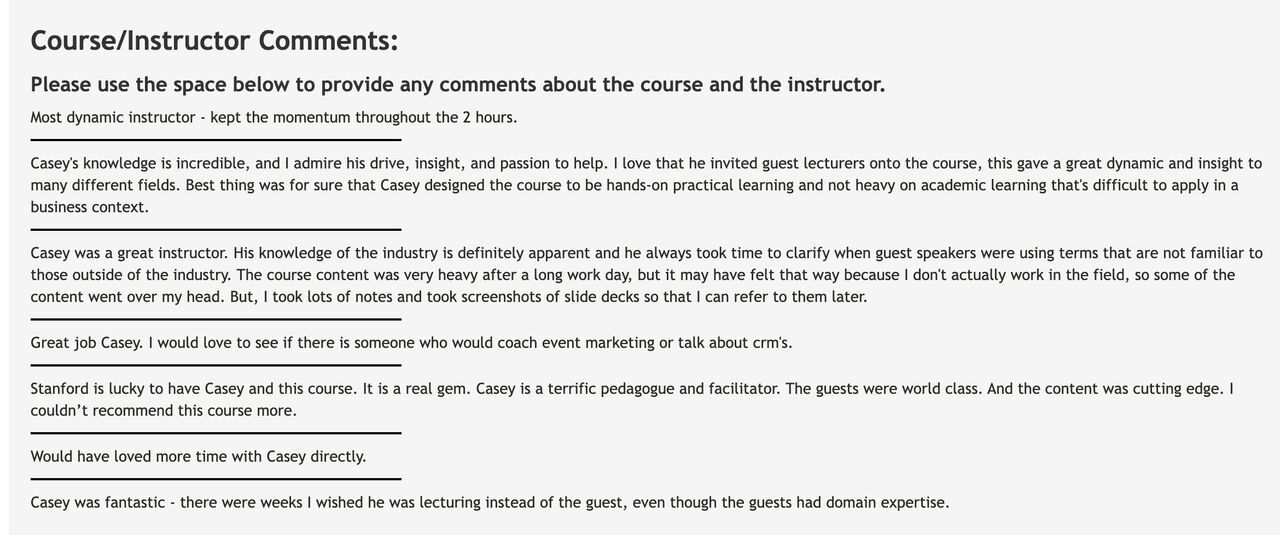Click 'Would have loved more time' comment
This screenshot has width=1280, height=535.
pos(198,457)
